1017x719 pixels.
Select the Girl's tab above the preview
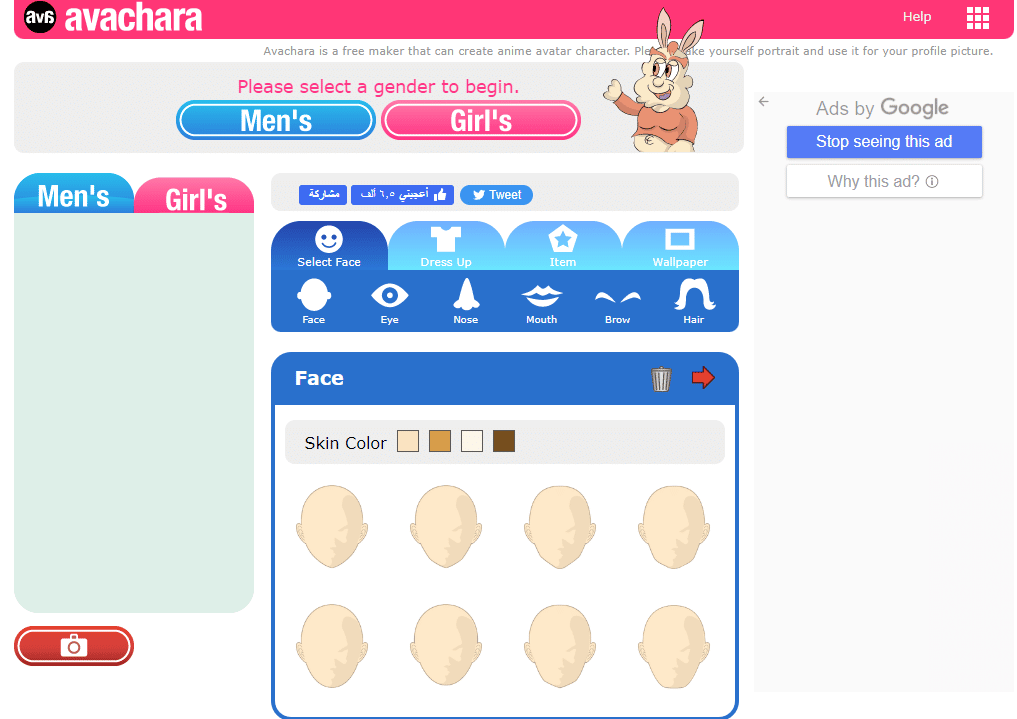pos(195,196)
